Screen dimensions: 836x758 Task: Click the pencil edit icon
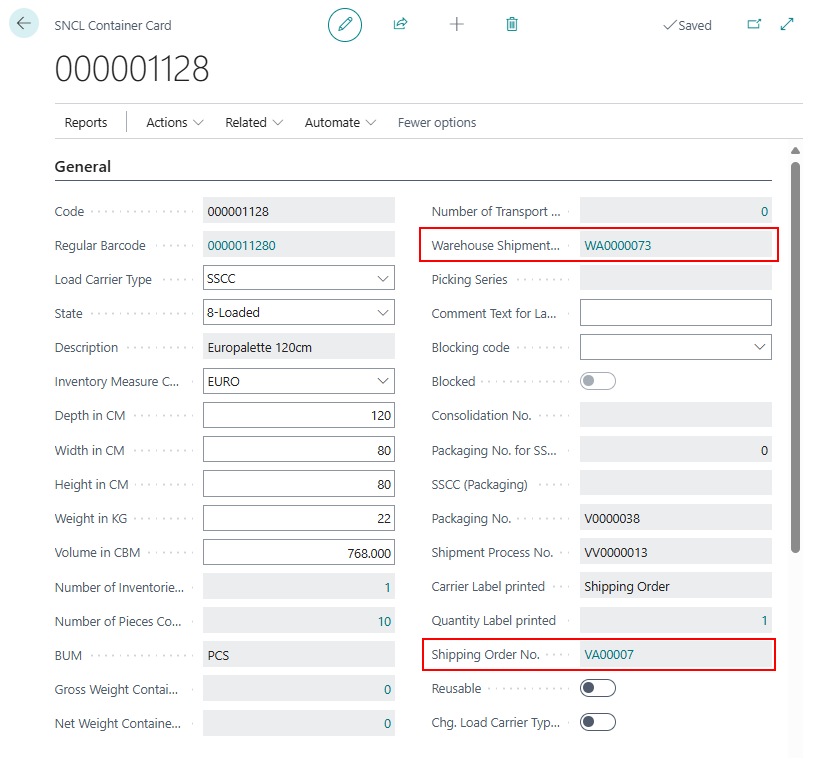[345, 25]
